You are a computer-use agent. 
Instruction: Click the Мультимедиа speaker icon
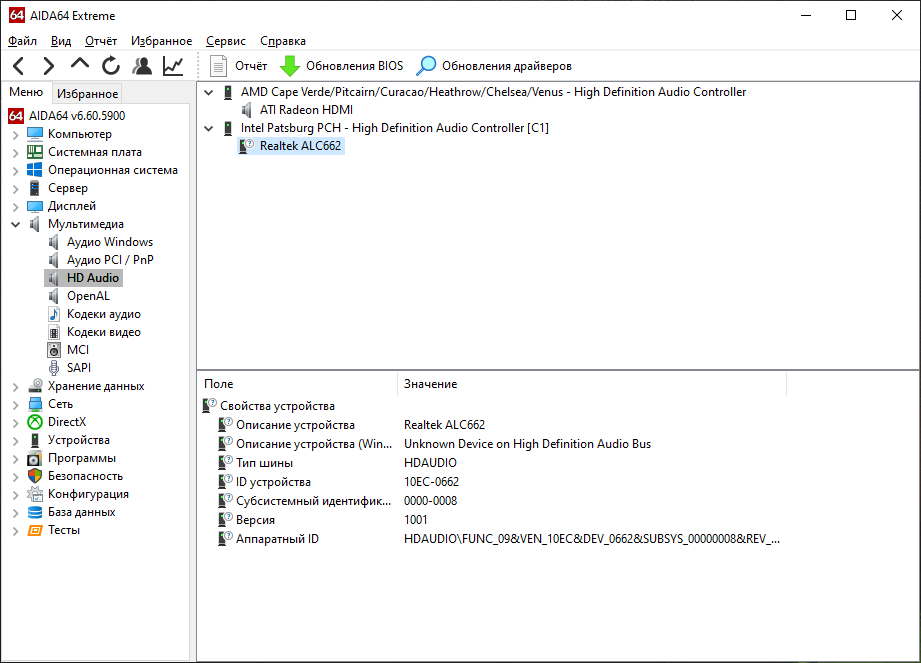pos(35,224)
